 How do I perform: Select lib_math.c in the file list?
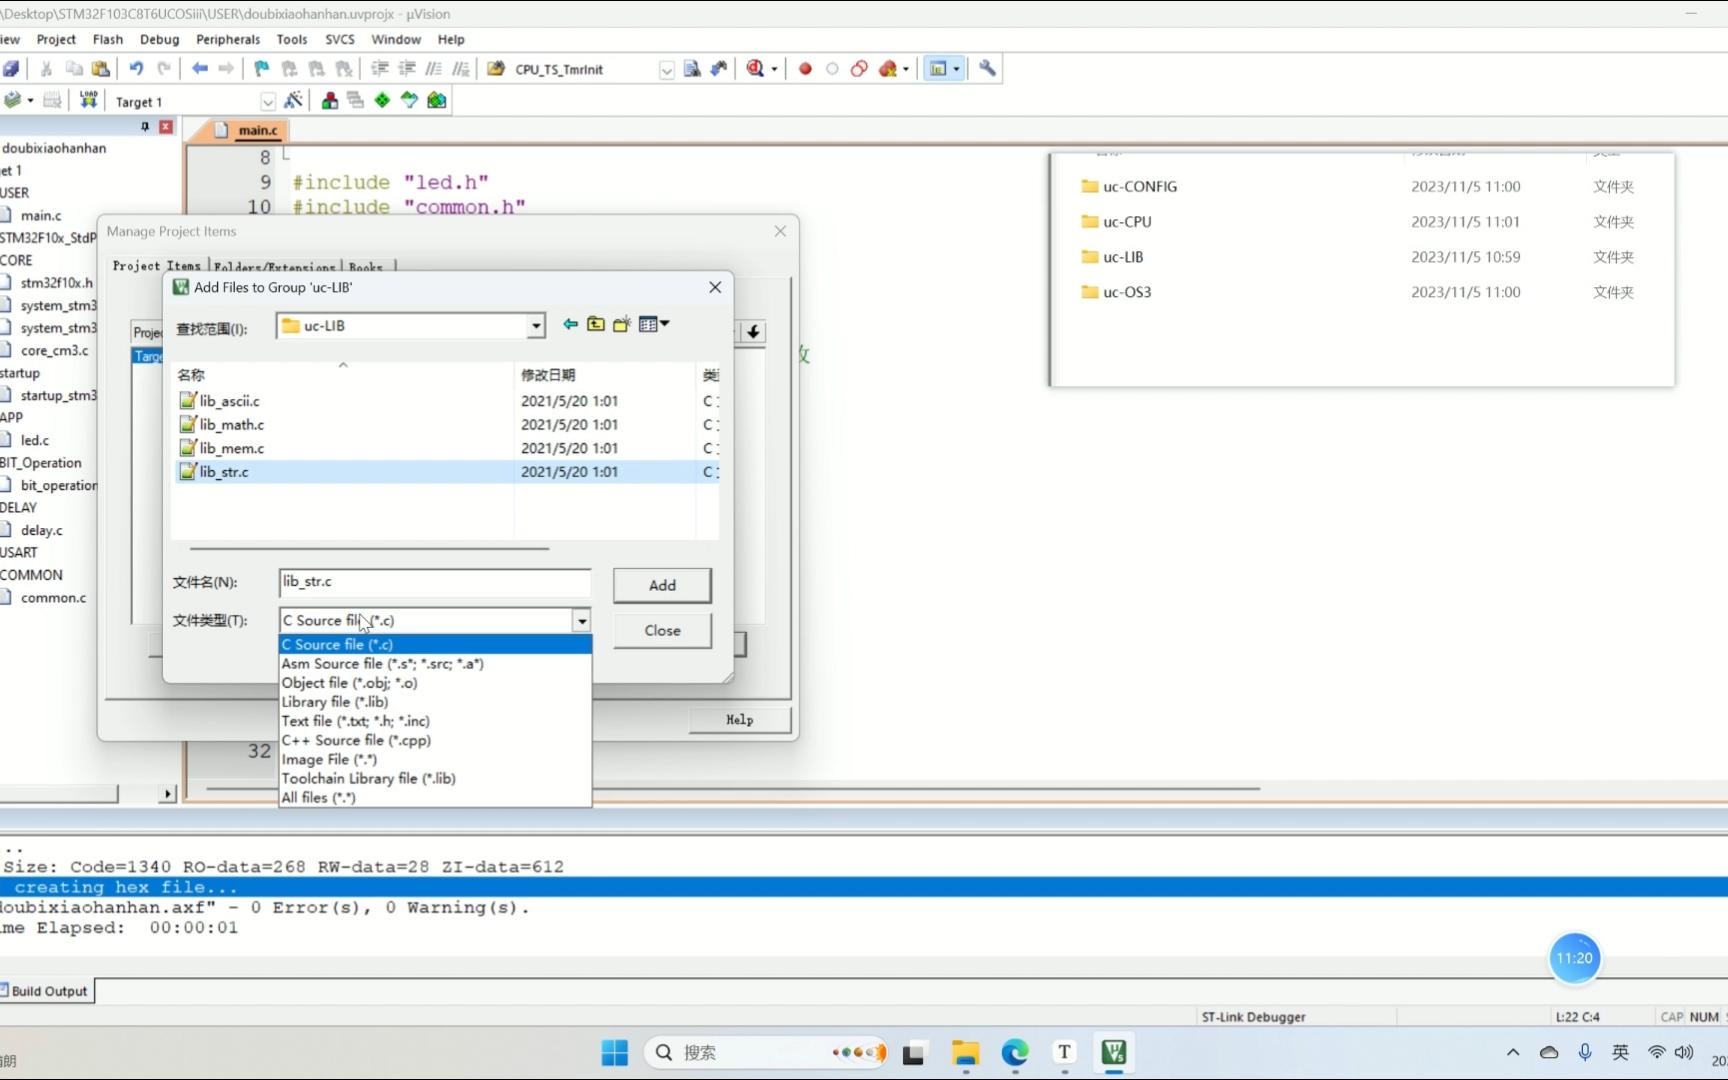click(231, 425)
